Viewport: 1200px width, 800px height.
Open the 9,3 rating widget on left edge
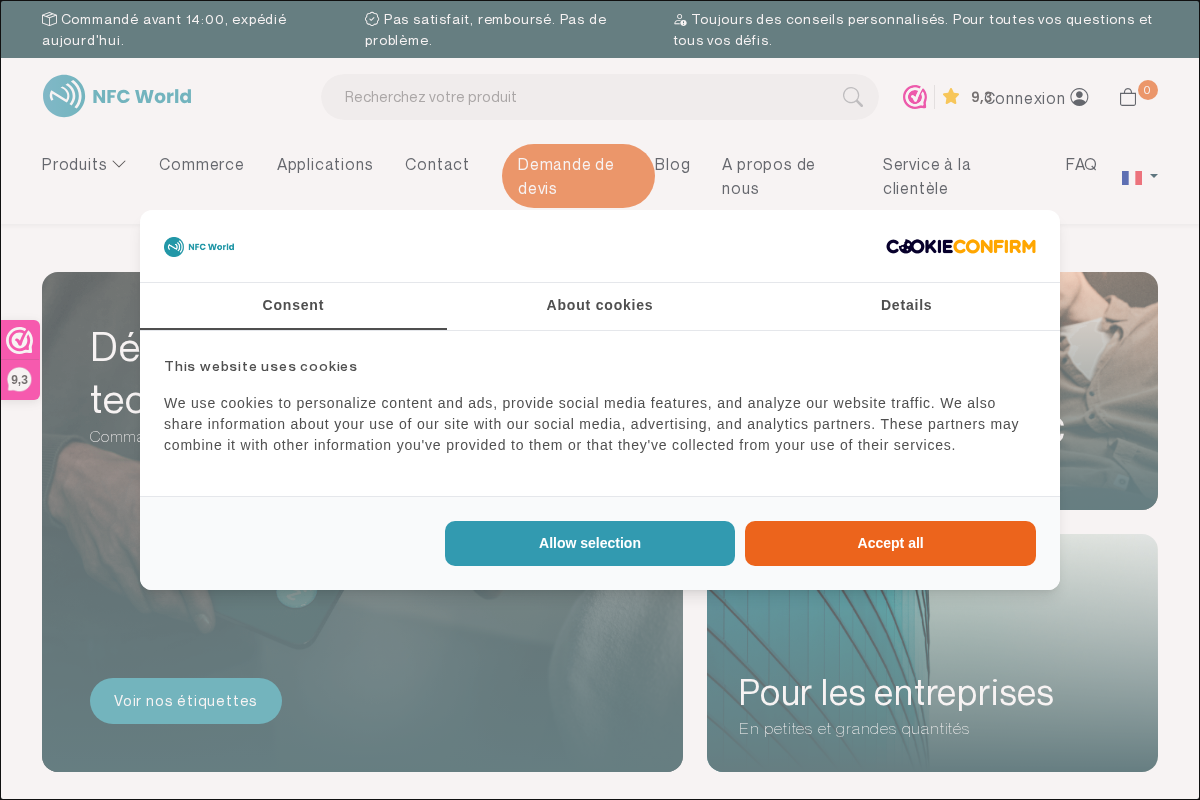coord(20,358)
